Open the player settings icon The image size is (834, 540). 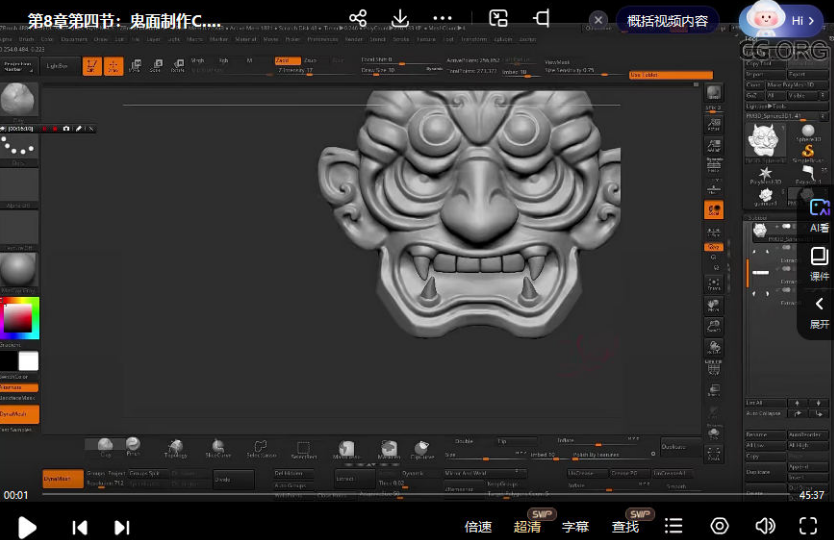click(720, 527)
